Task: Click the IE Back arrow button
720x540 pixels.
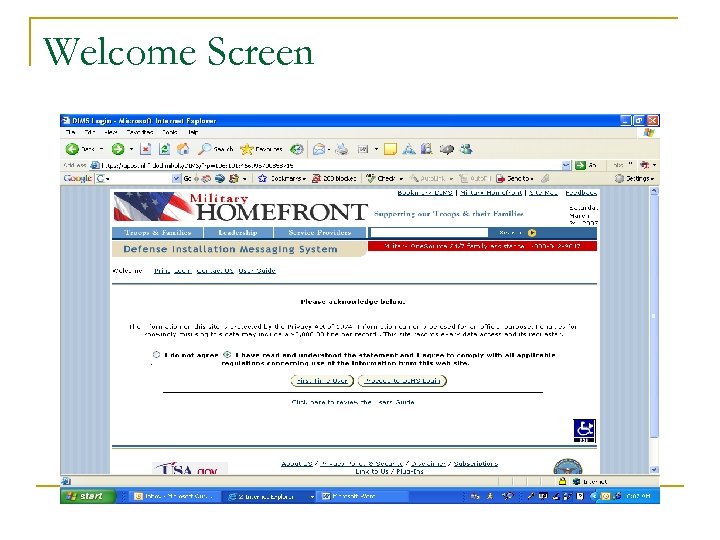Action: [72, 149]
